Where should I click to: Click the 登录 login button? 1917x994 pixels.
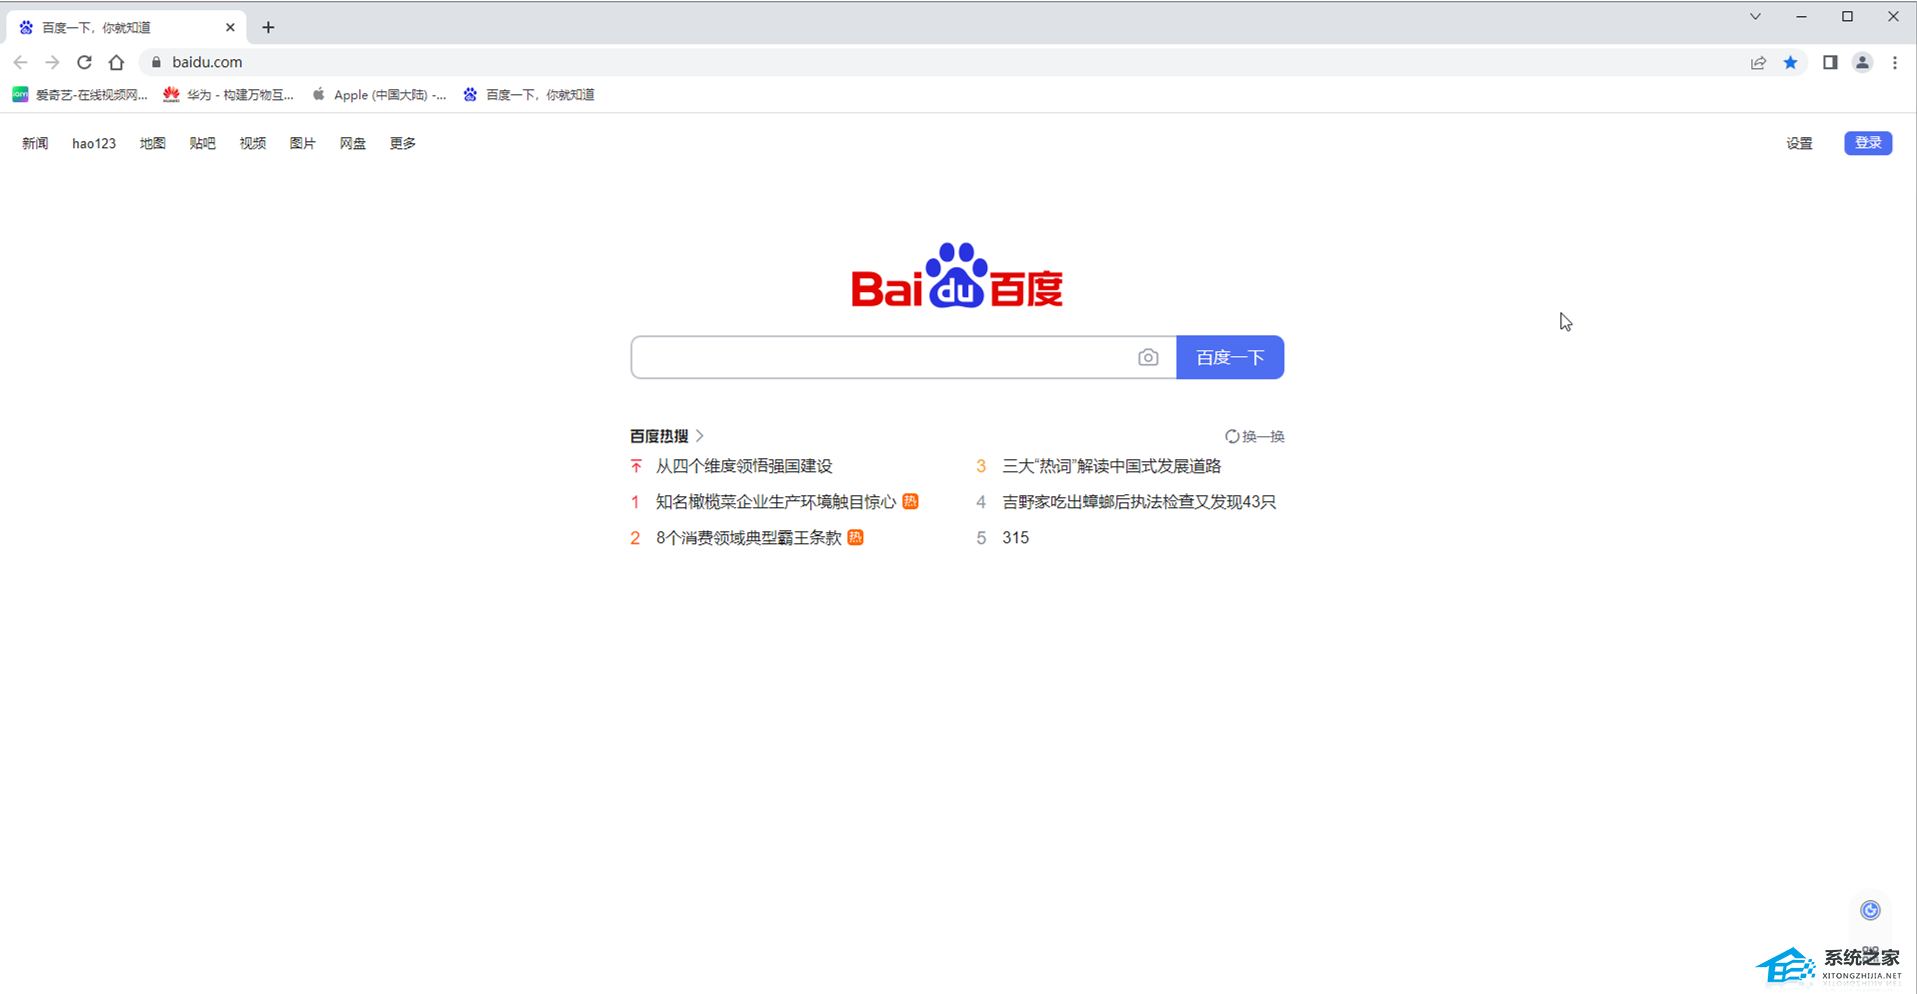(1868, 143)
